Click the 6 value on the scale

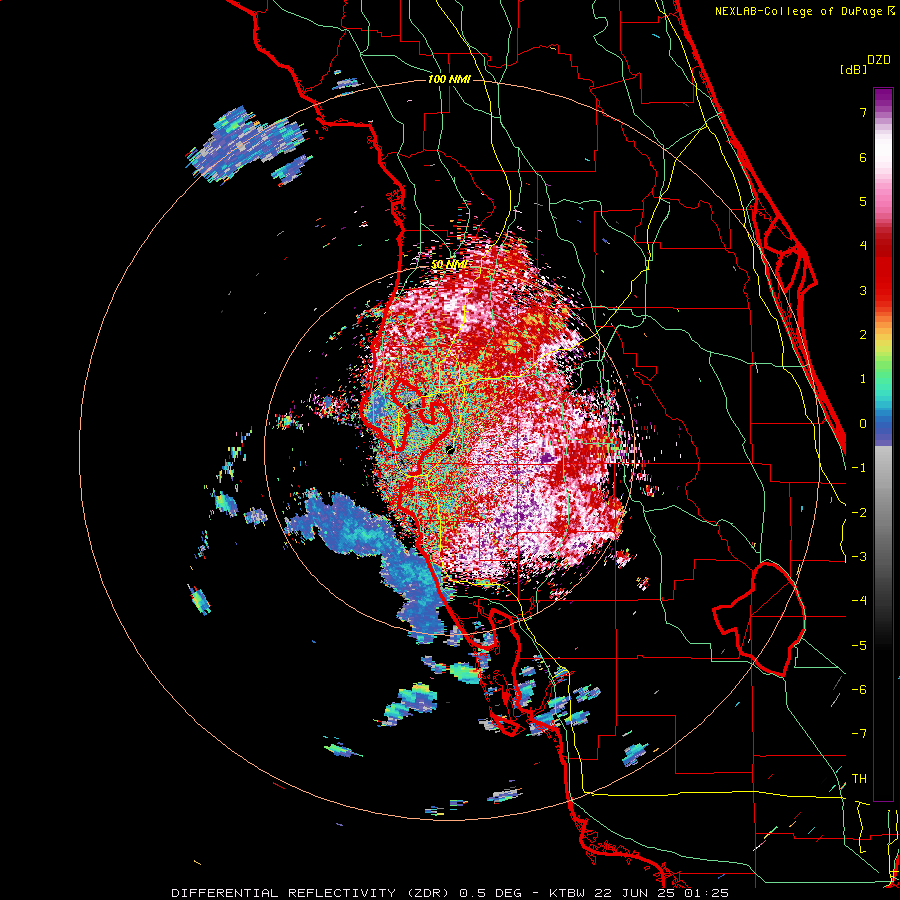(863, 157)
